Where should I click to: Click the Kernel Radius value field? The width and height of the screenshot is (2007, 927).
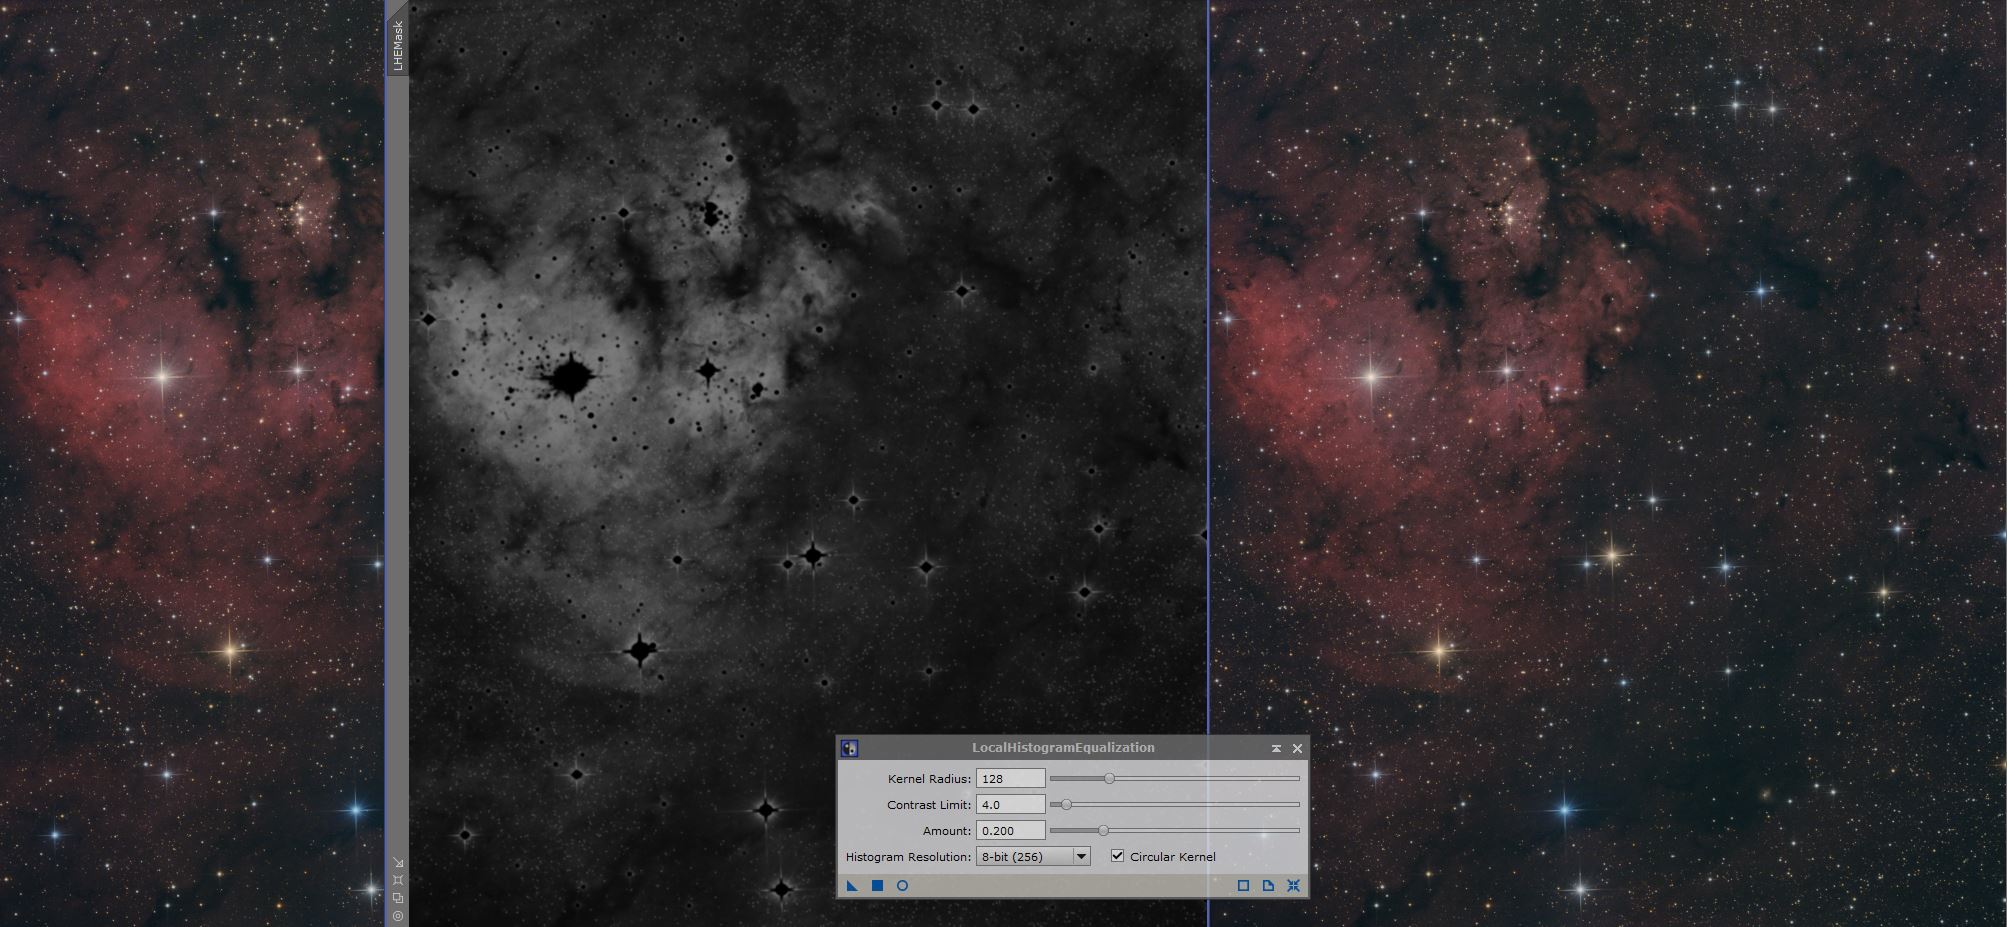click(x=1010, y=778)
